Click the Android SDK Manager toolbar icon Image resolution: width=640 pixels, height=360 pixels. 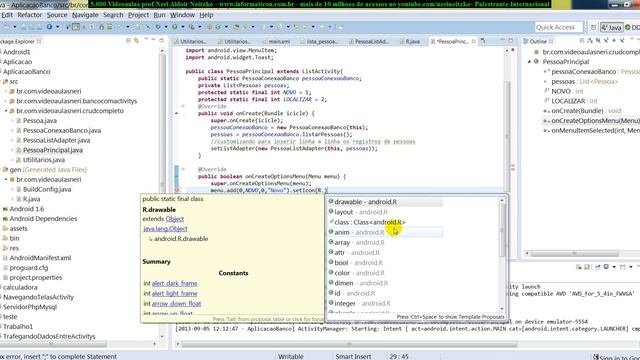(101, 27)
